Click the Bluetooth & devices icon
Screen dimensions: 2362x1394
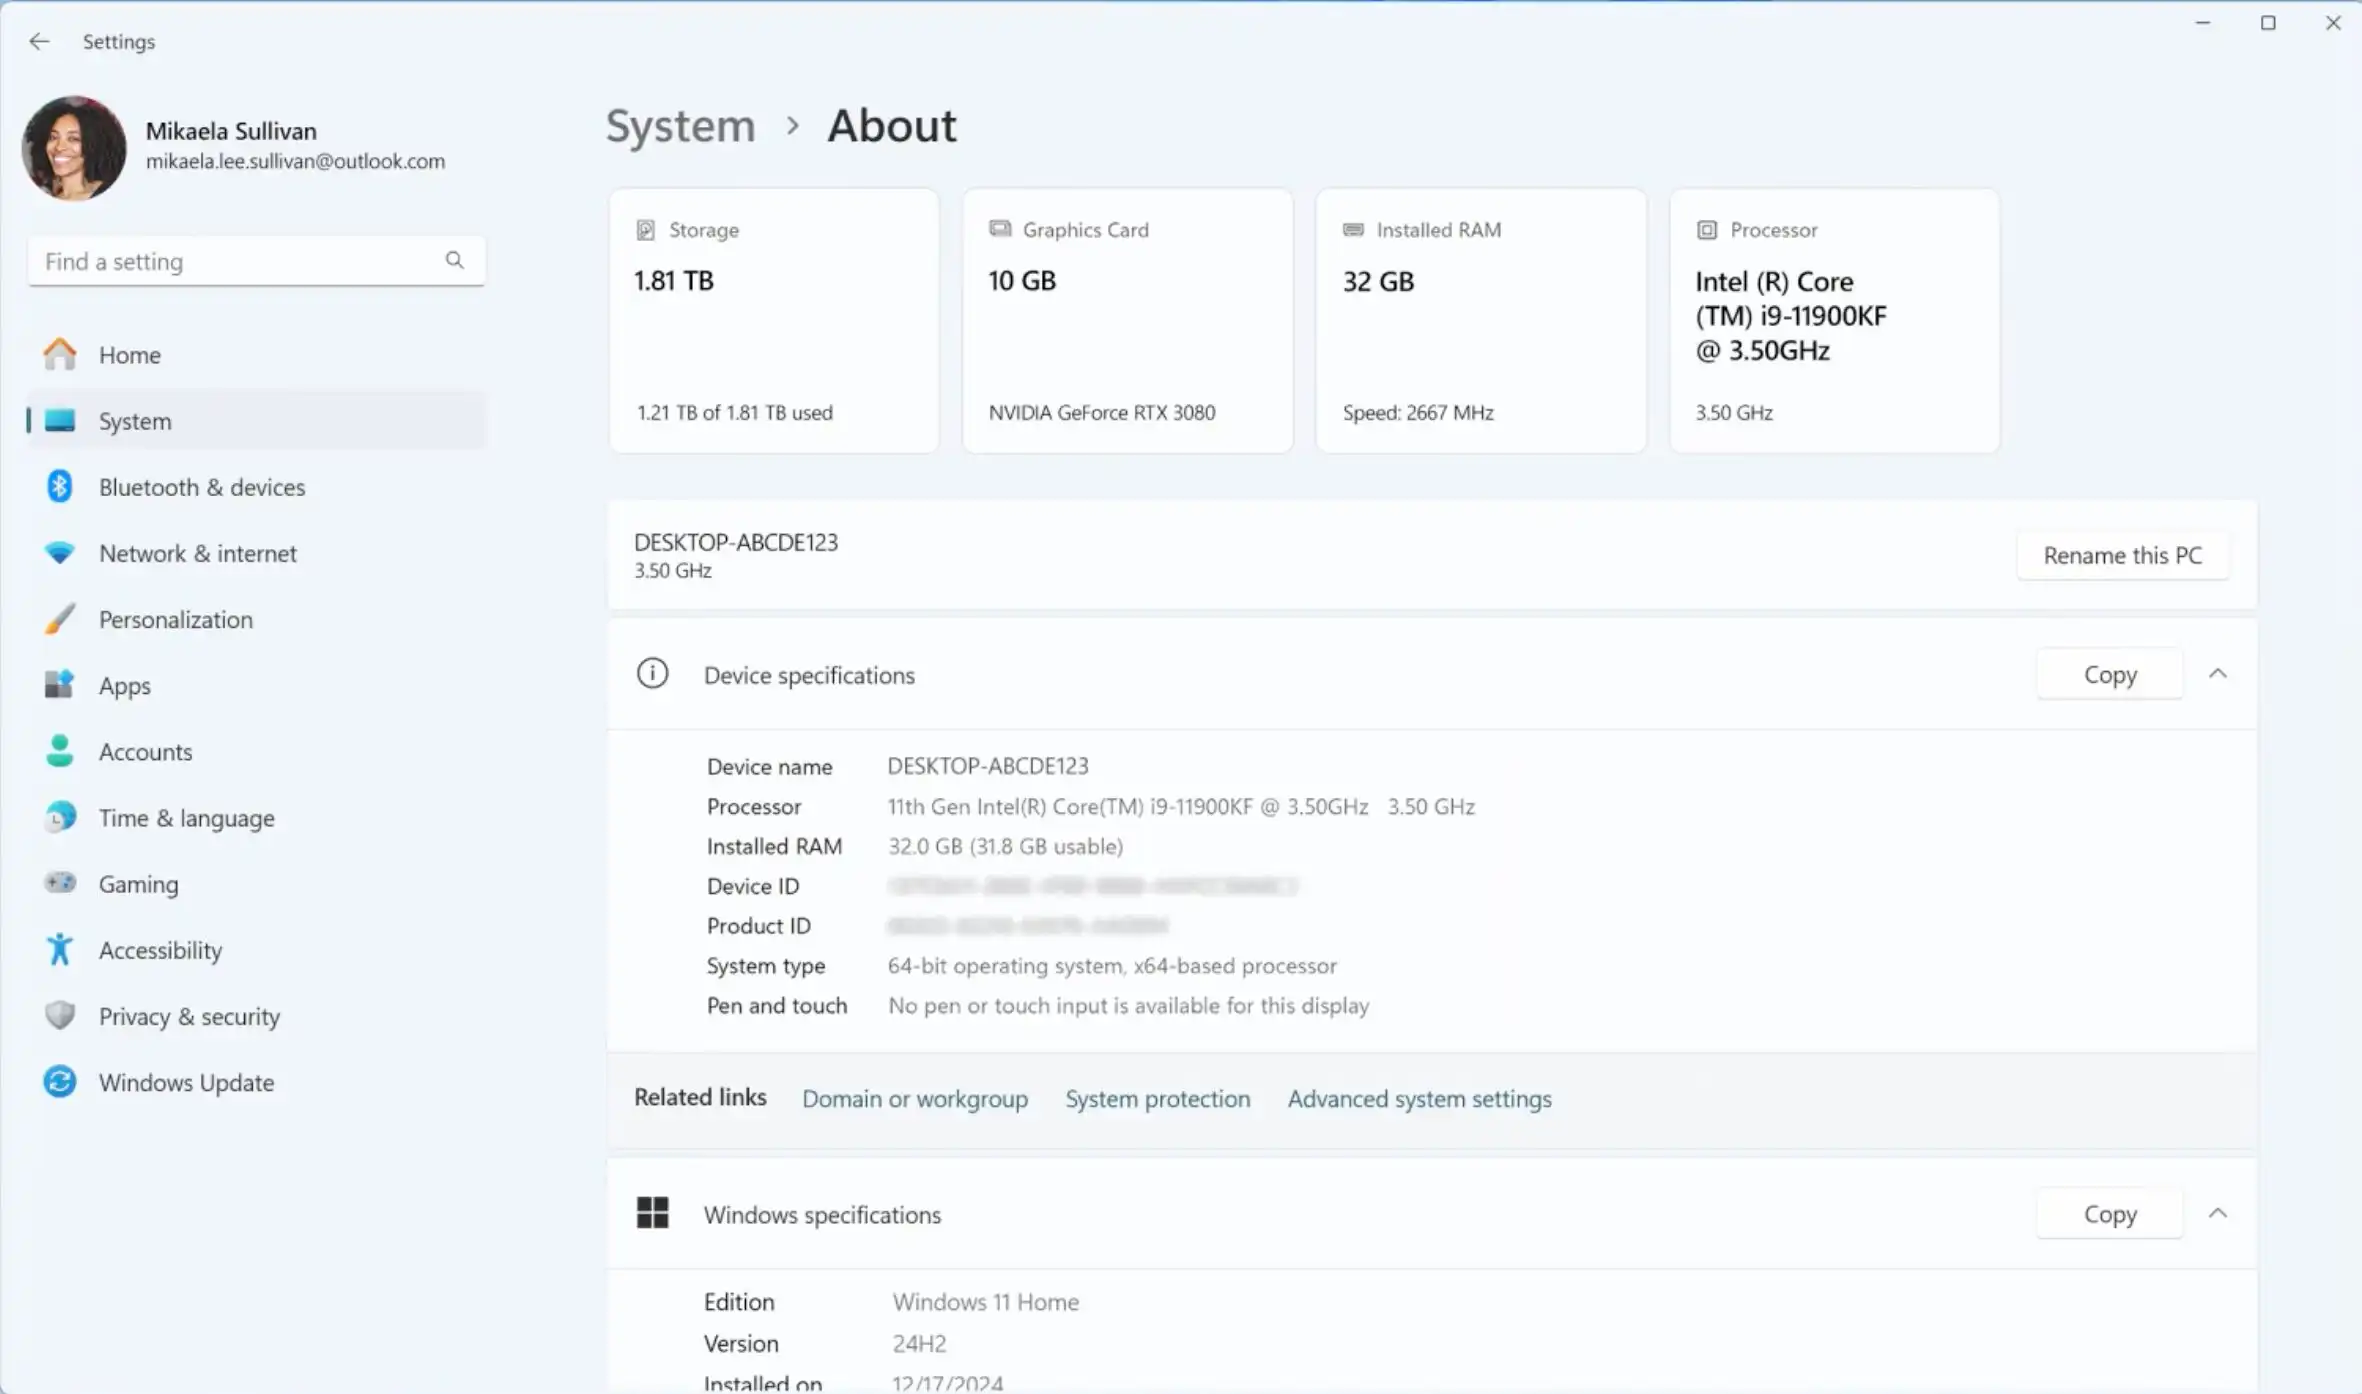tap(60, 487)
